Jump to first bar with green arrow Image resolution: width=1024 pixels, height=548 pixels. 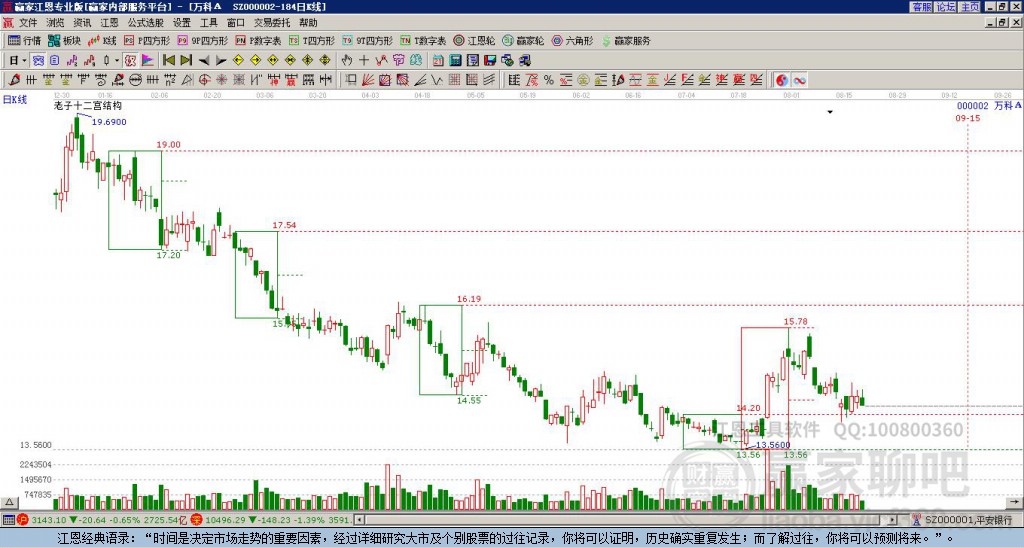[x=168, y=61]
